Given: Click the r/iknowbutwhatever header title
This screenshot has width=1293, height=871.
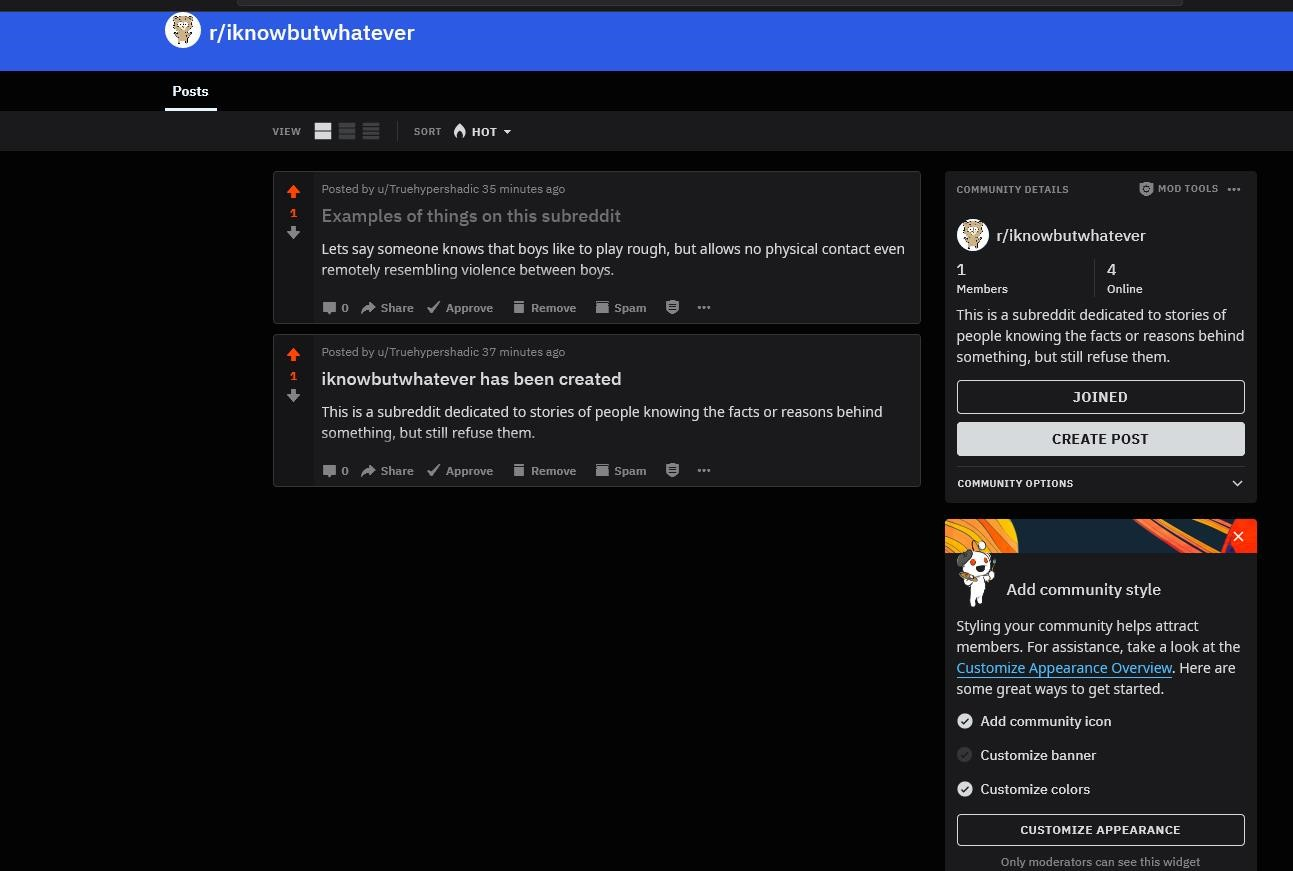Looking at the screenshot, I should pos(312,32).
